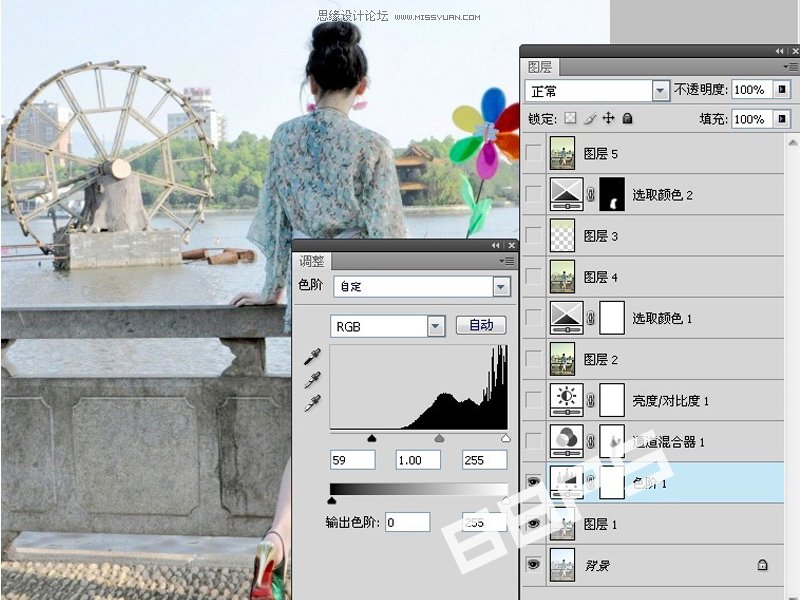Show the 选取颜色 2 layer visibility
This screenshot has width=800, height=600.
pyautogui.click(x=534, y=194)
